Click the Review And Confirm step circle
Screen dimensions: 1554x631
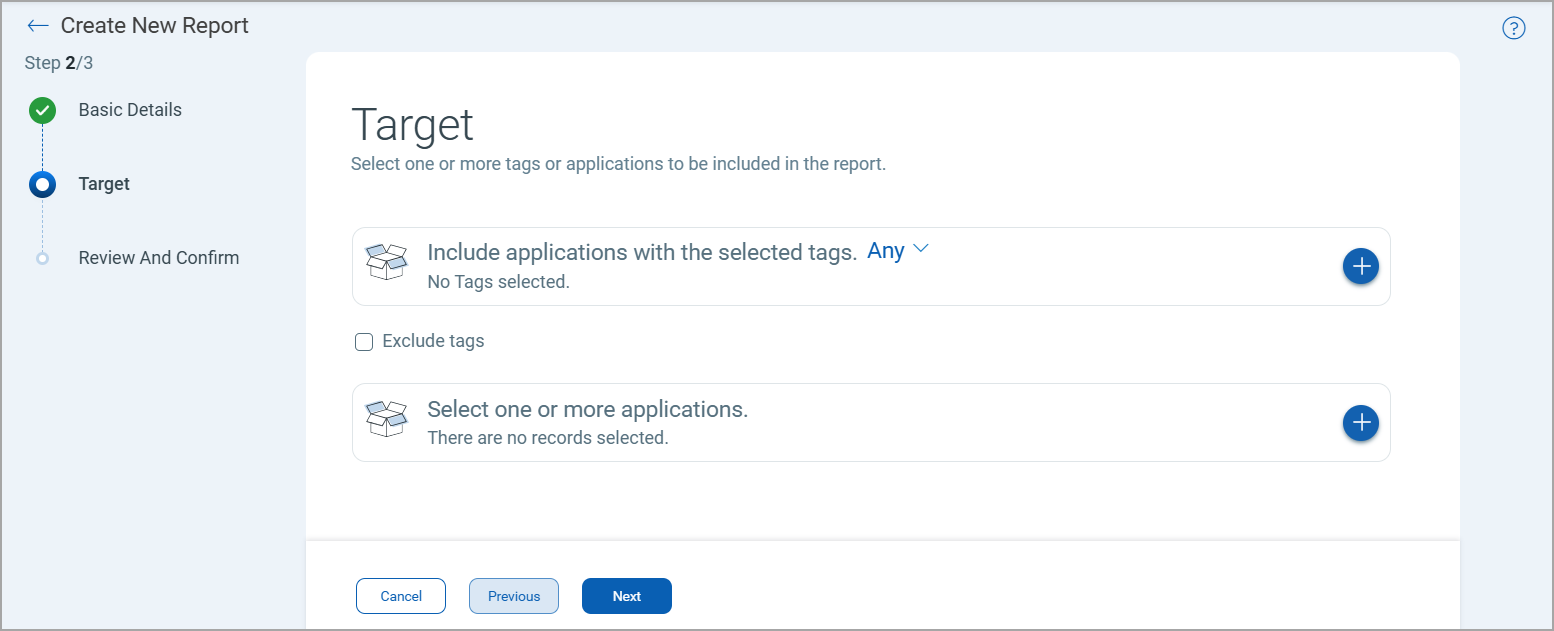(42, 258)
